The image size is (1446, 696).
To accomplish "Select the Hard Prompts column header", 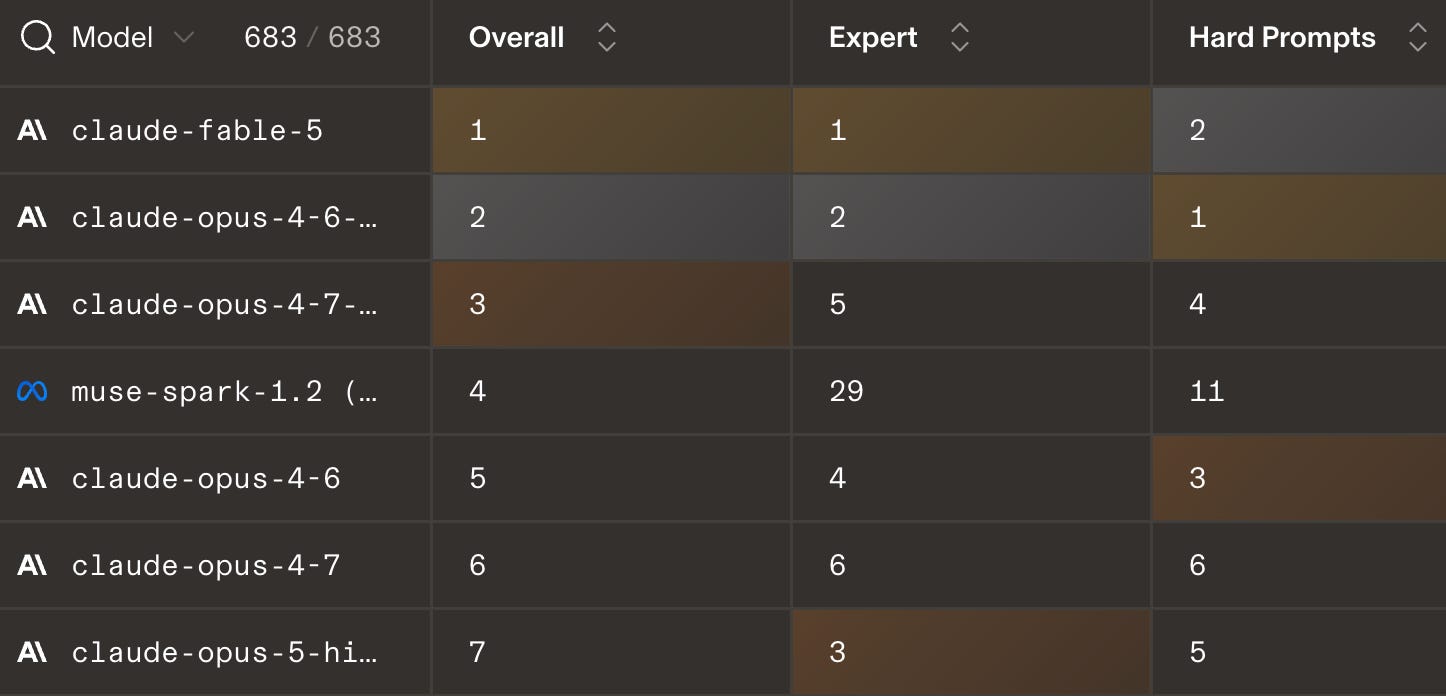I will (x=1282, y=38).
